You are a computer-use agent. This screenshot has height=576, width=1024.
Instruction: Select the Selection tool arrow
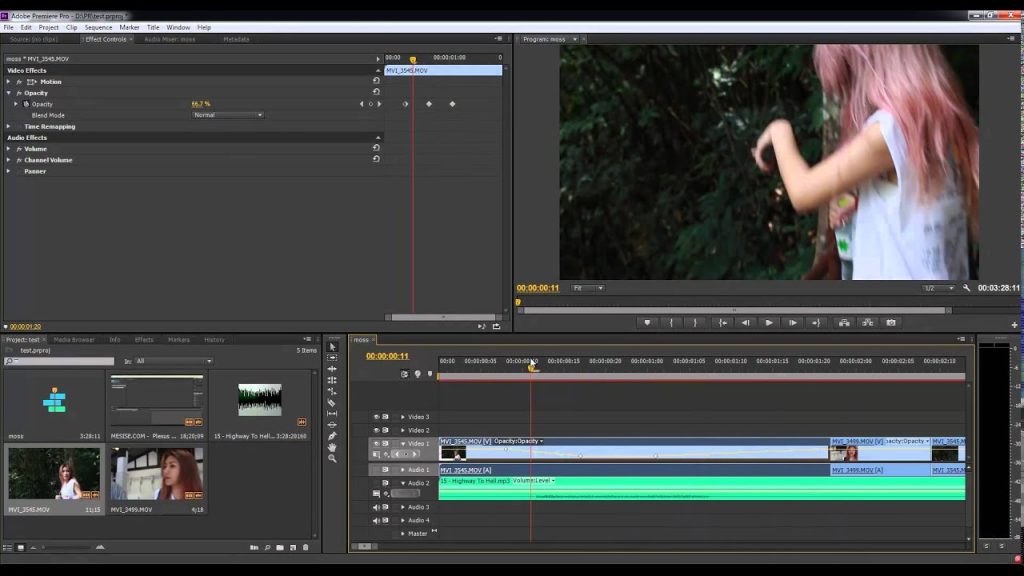[x=332, y=347]
